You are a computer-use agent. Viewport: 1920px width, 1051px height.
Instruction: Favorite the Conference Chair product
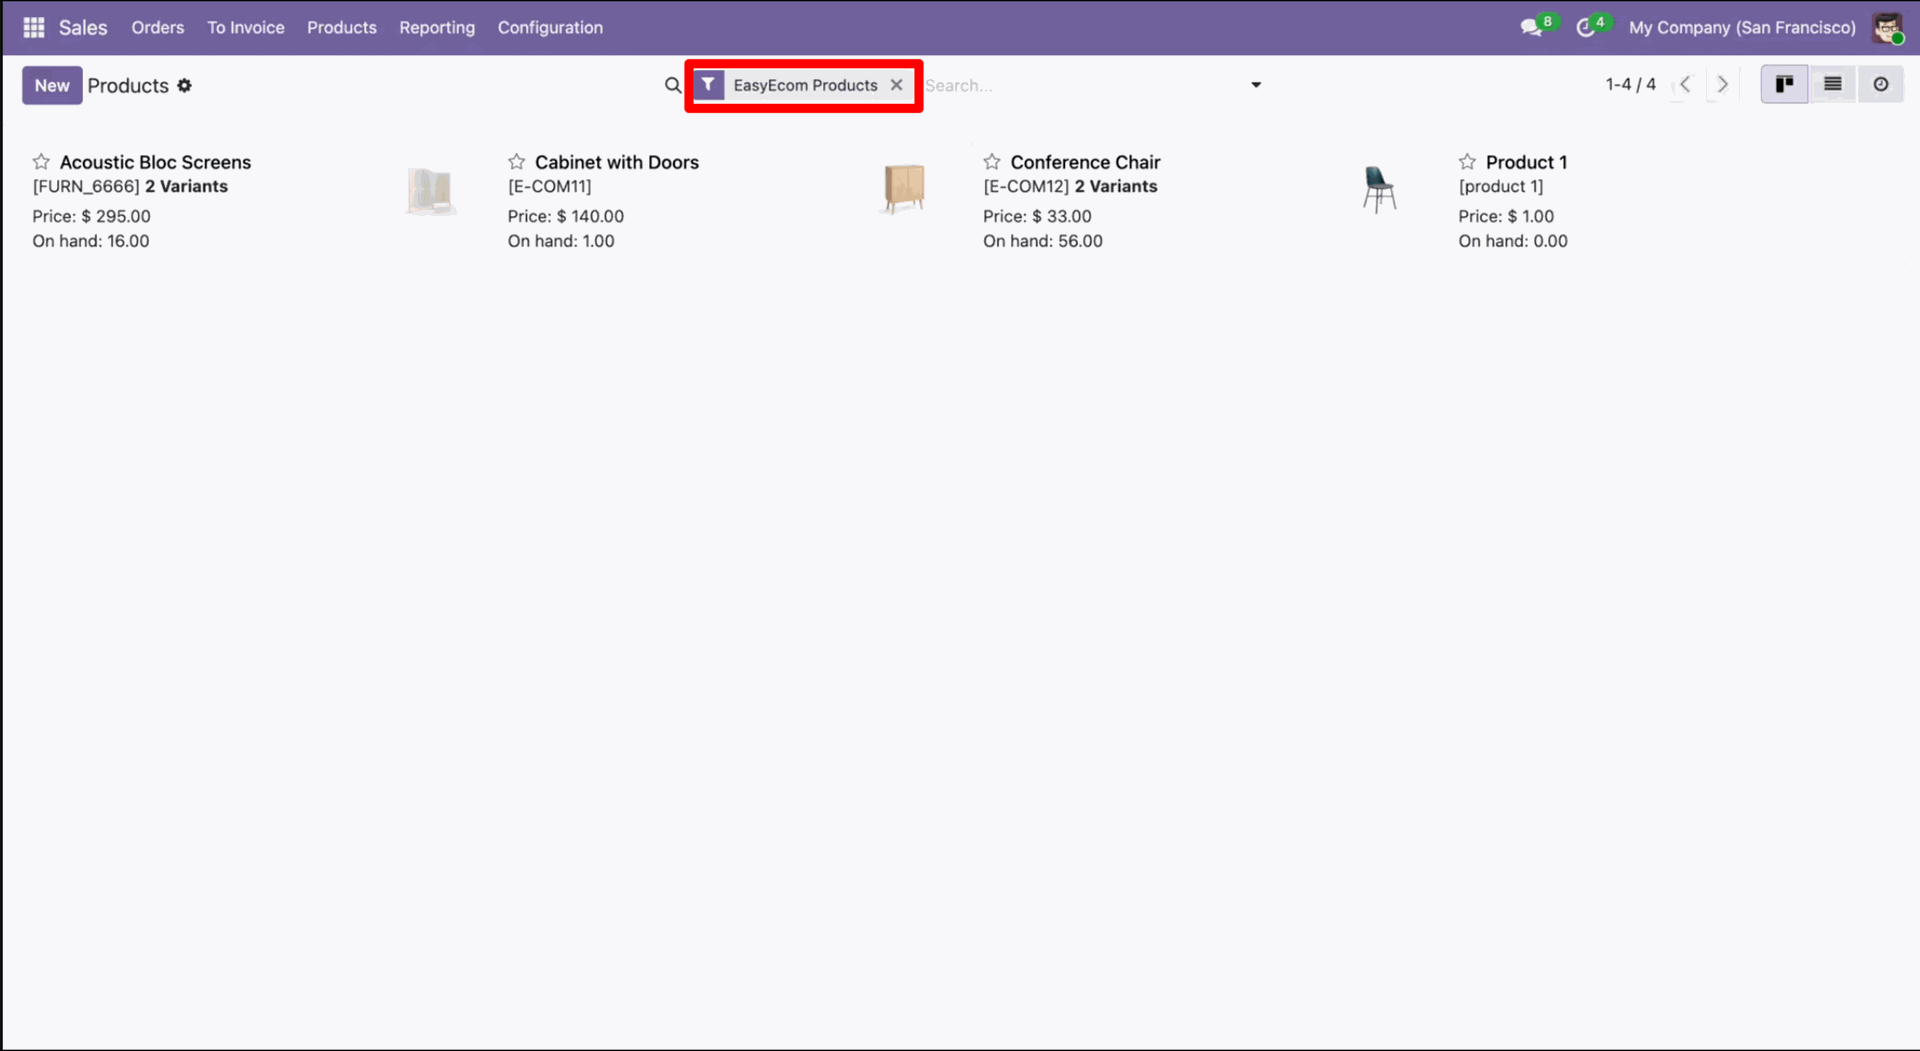(992, 162)
